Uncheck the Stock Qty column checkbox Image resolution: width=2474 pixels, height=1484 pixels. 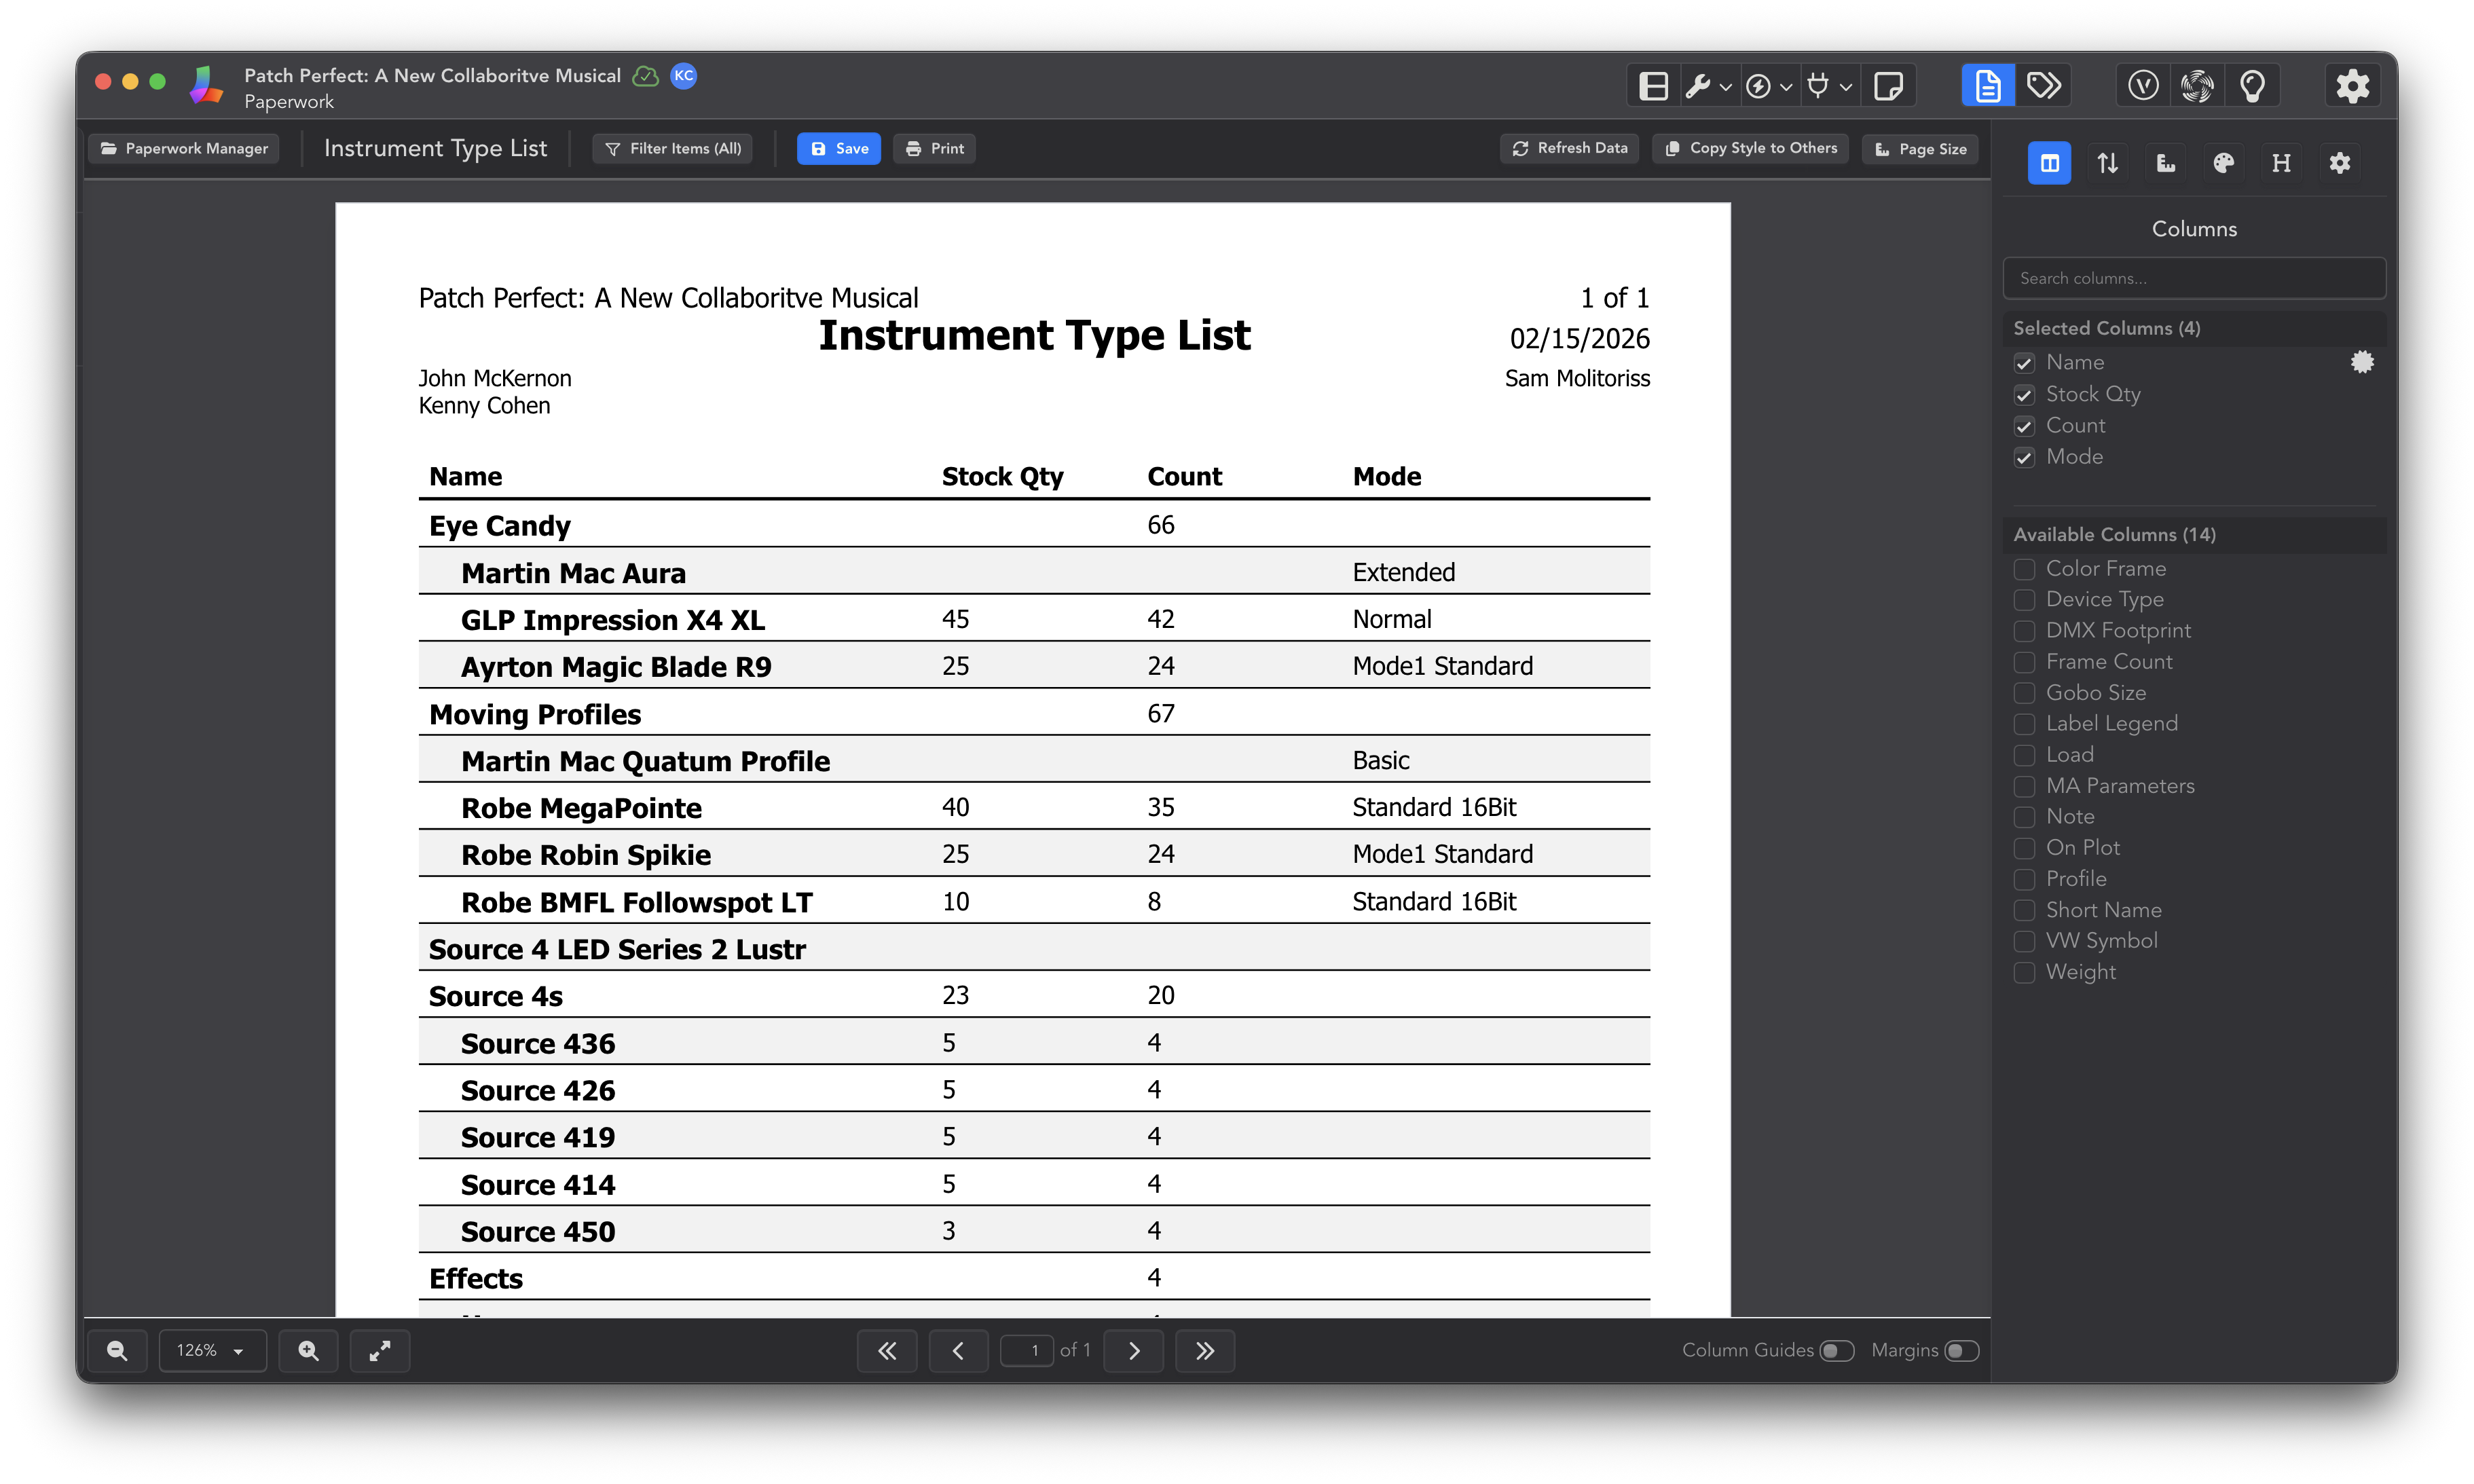[2024, 395]
